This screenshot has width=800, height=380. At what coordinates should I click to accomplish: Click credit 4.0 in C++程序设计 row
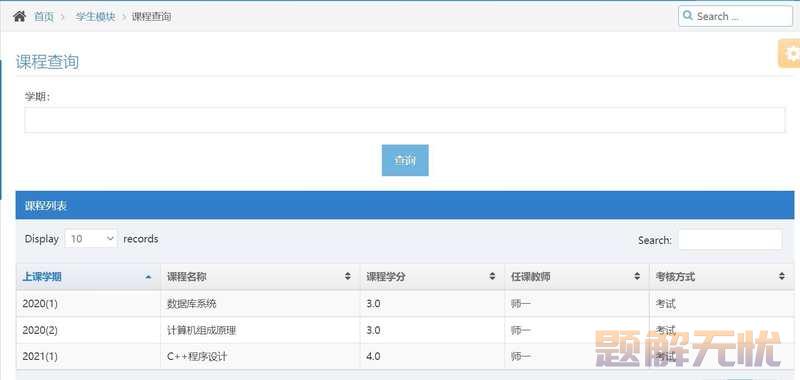[x=373, y=357]
